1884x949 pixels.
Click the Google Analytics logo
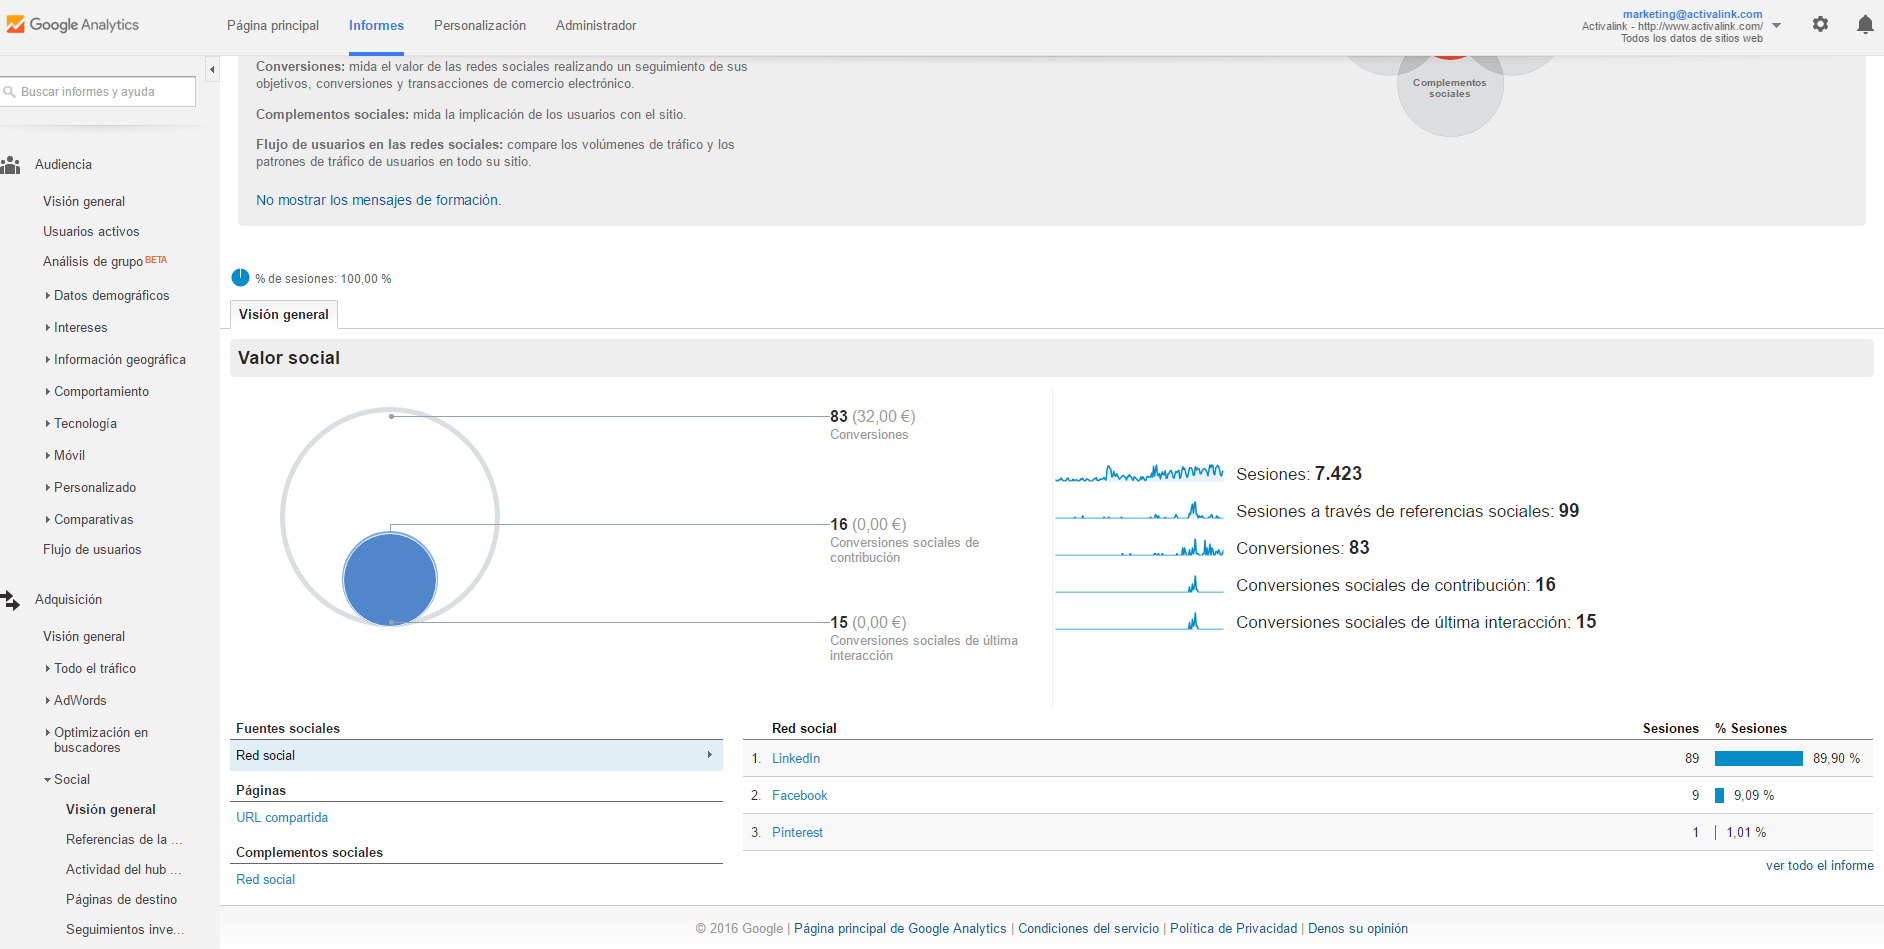click(x=73, y=23)
